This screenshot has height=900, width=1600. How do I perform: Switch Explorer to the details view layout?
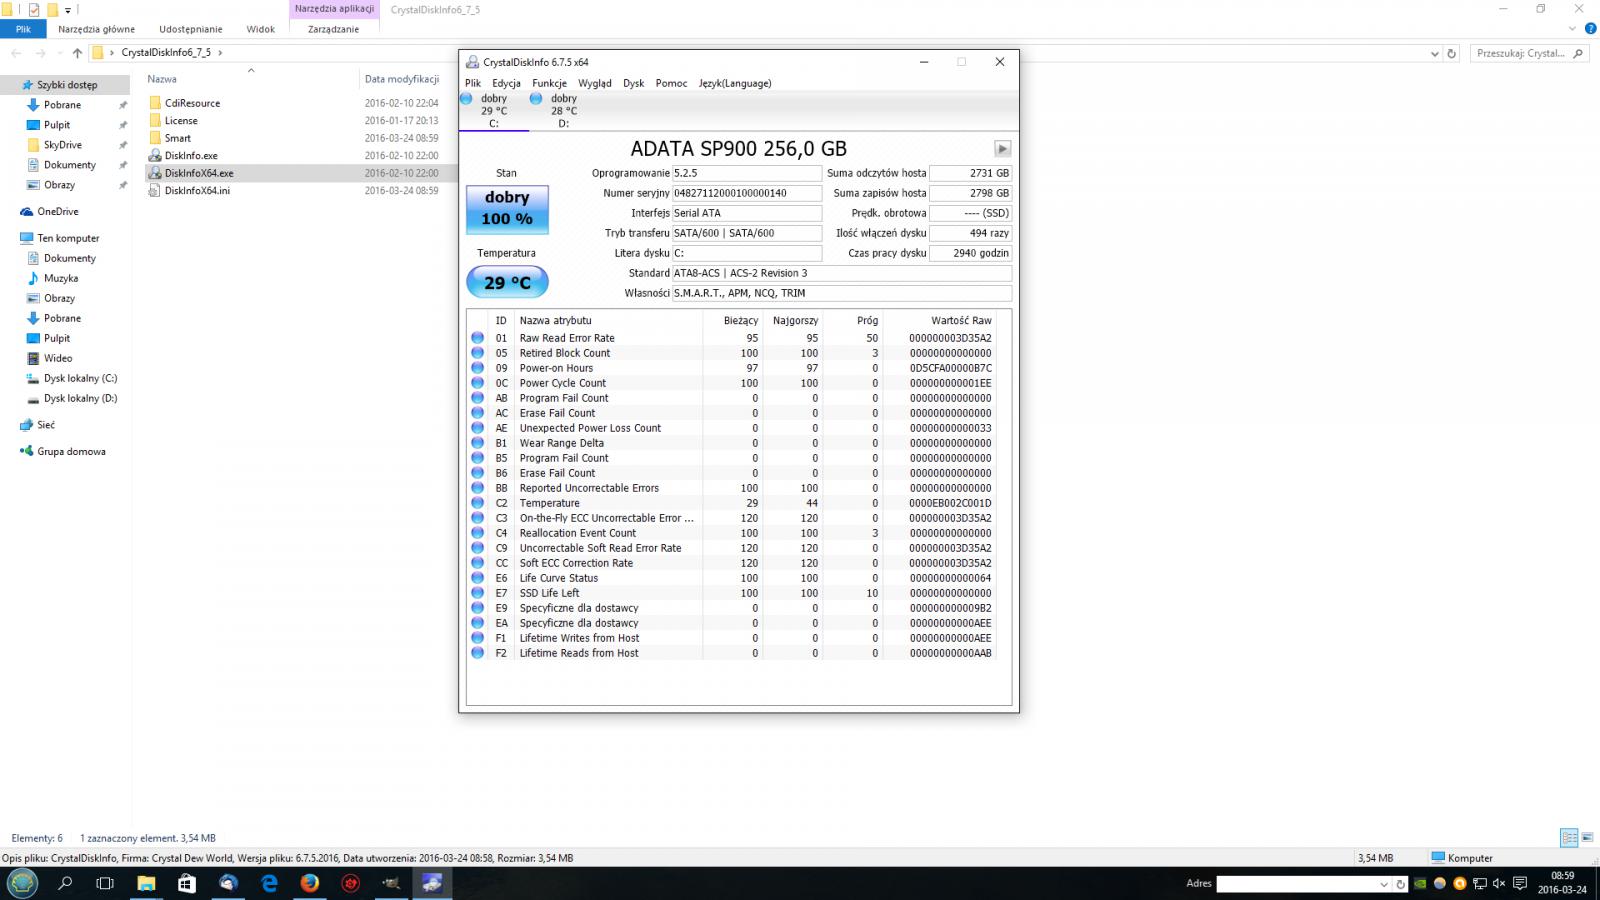(1569, 838)
